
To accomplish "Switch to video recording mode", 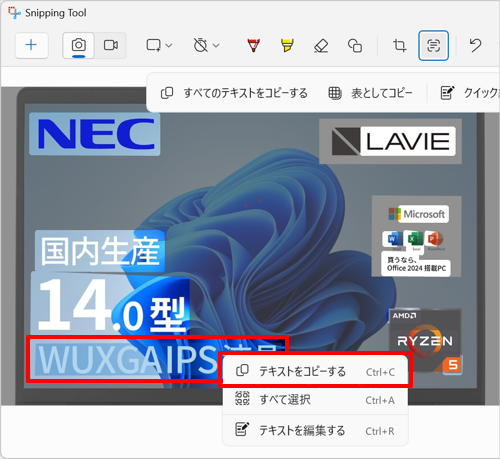I will pyautogui.click(x=111, y=45).
